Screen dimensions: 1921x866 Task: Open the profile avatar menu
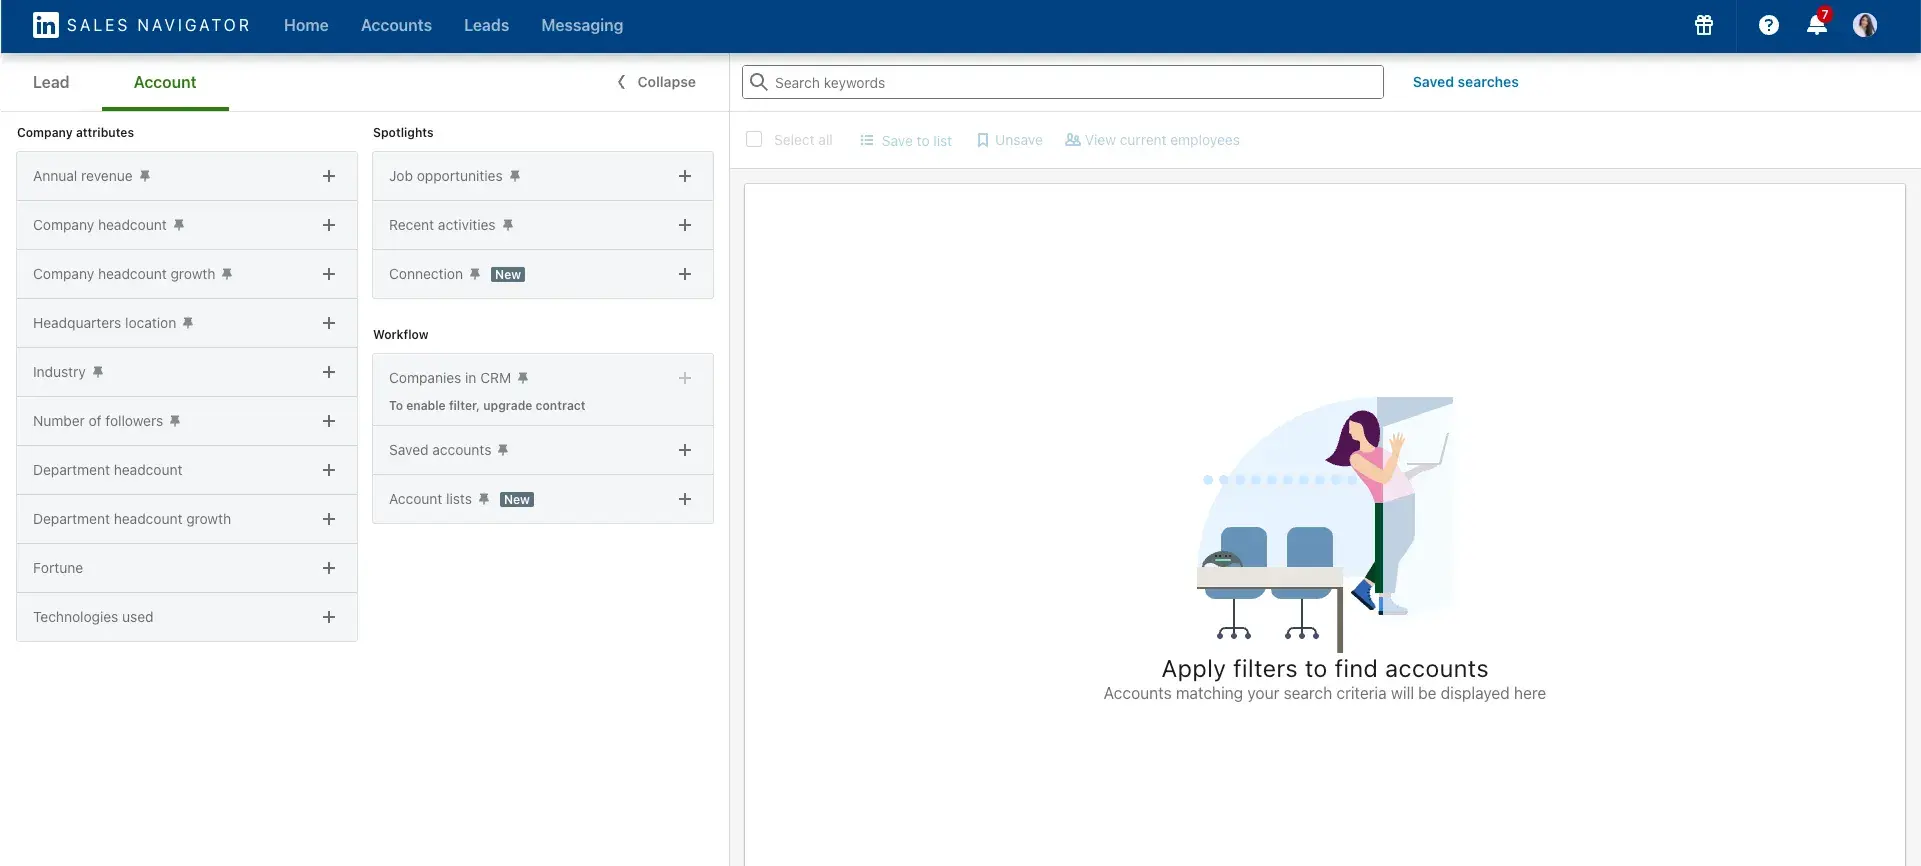click(x=1864, y=25)
